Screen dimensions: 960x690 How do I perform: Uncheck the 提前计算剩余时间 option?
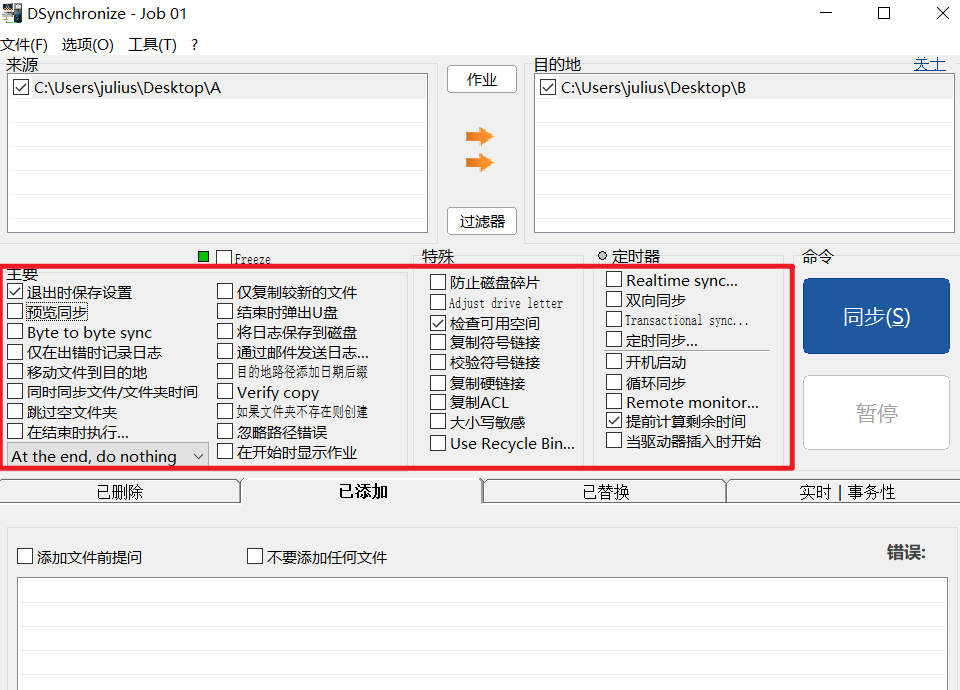pyautogui.click(x=614, y=420)
